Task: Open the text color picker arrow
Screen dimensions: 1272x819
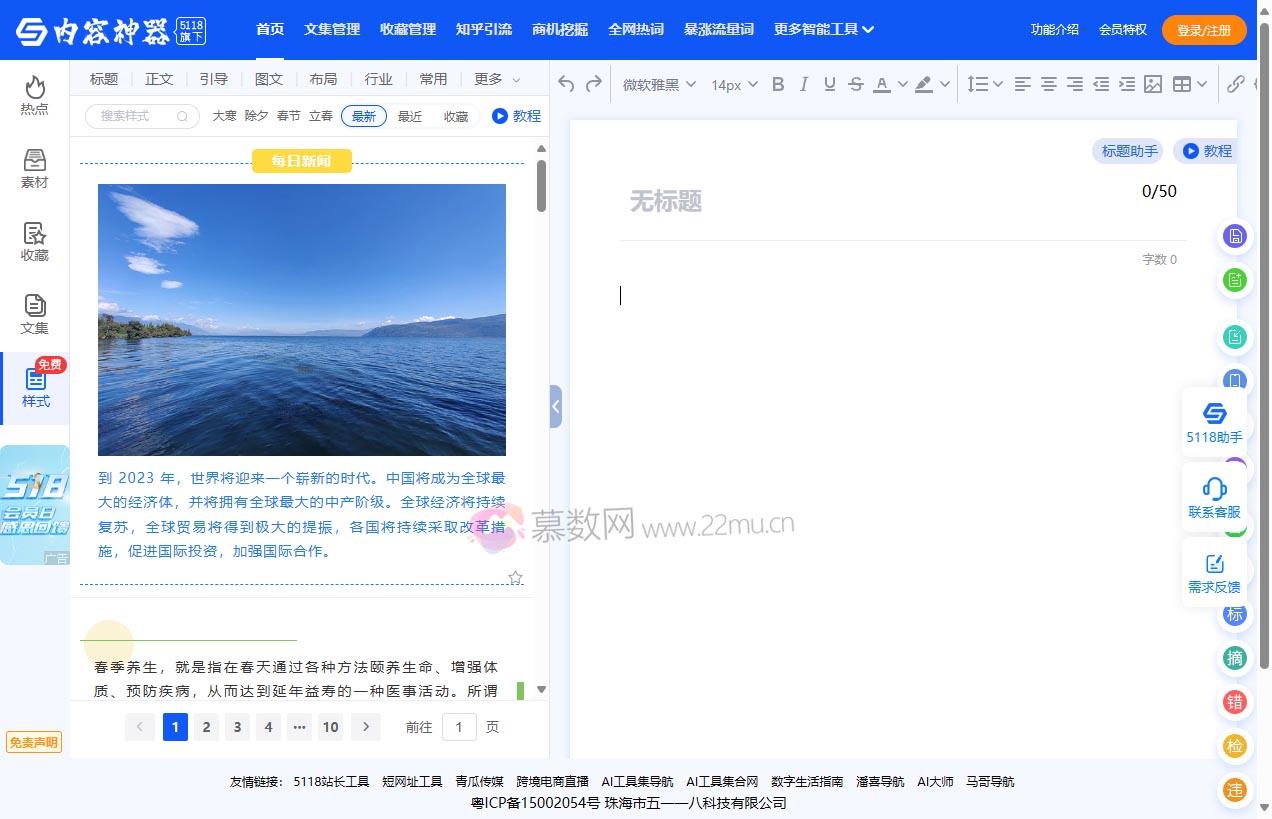Action: (902, 85)
